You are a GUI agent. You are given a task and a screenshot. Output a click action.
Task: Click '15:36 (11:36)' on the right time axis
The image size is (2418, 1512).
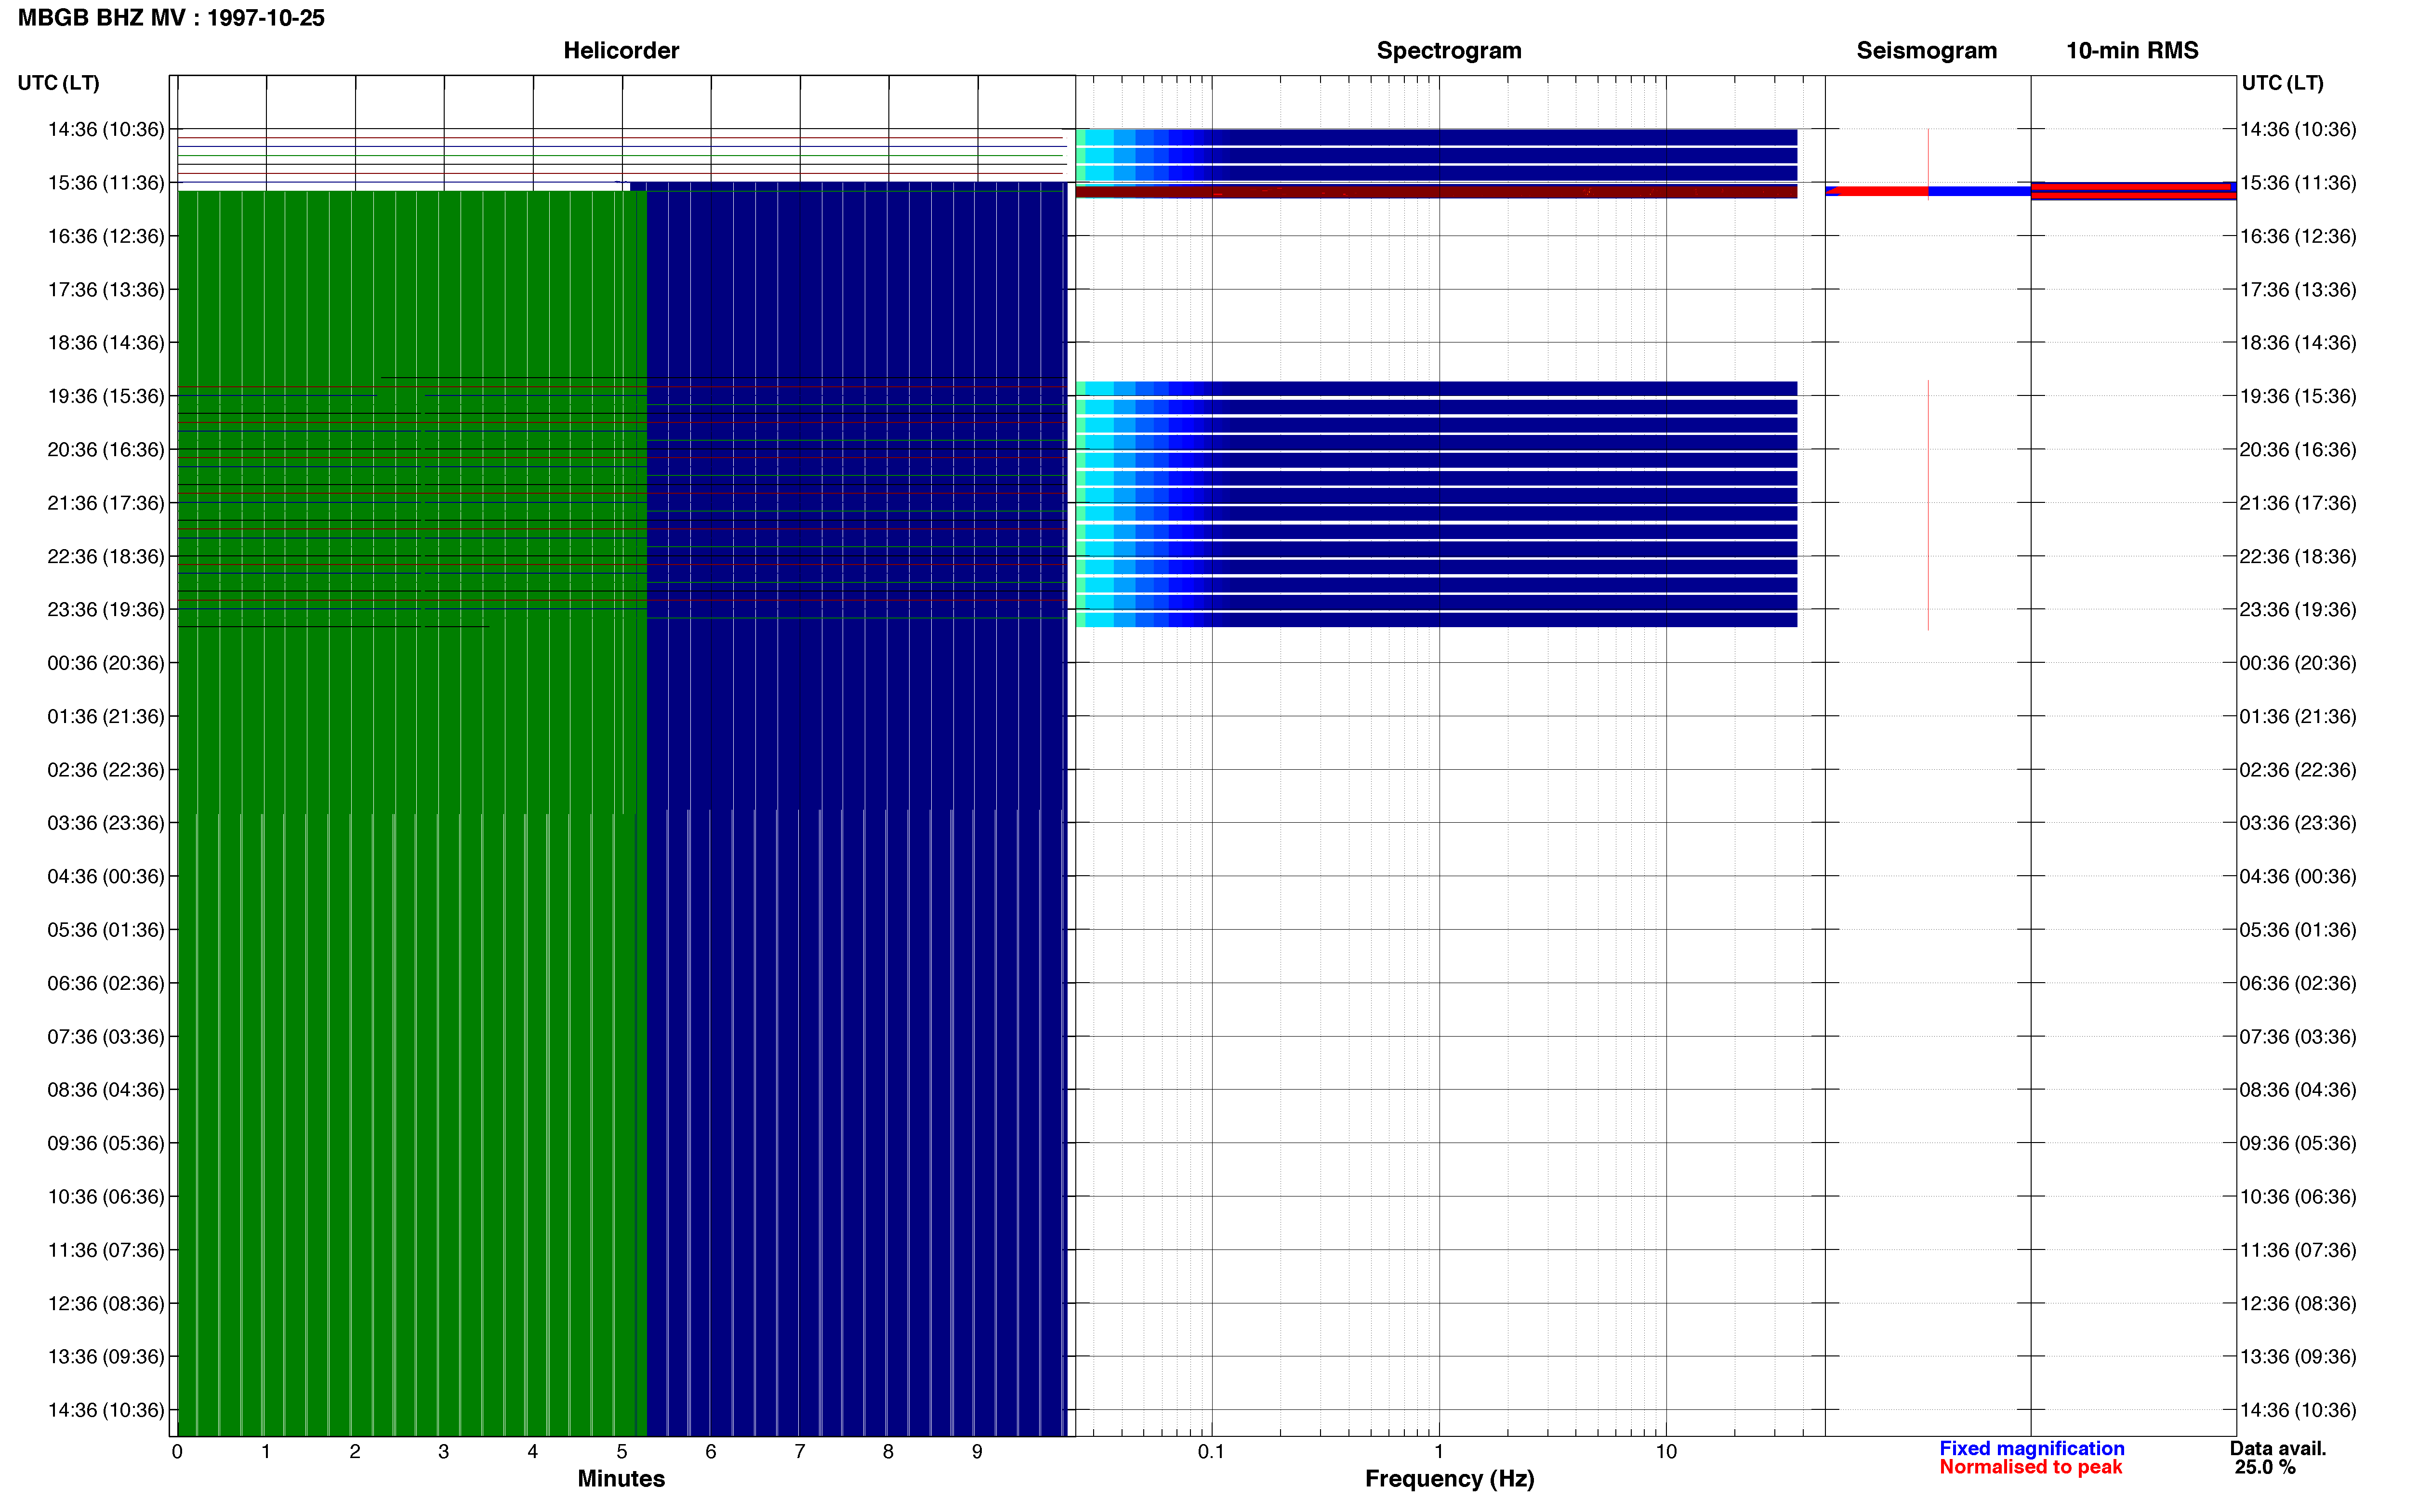coord(2298,183)
